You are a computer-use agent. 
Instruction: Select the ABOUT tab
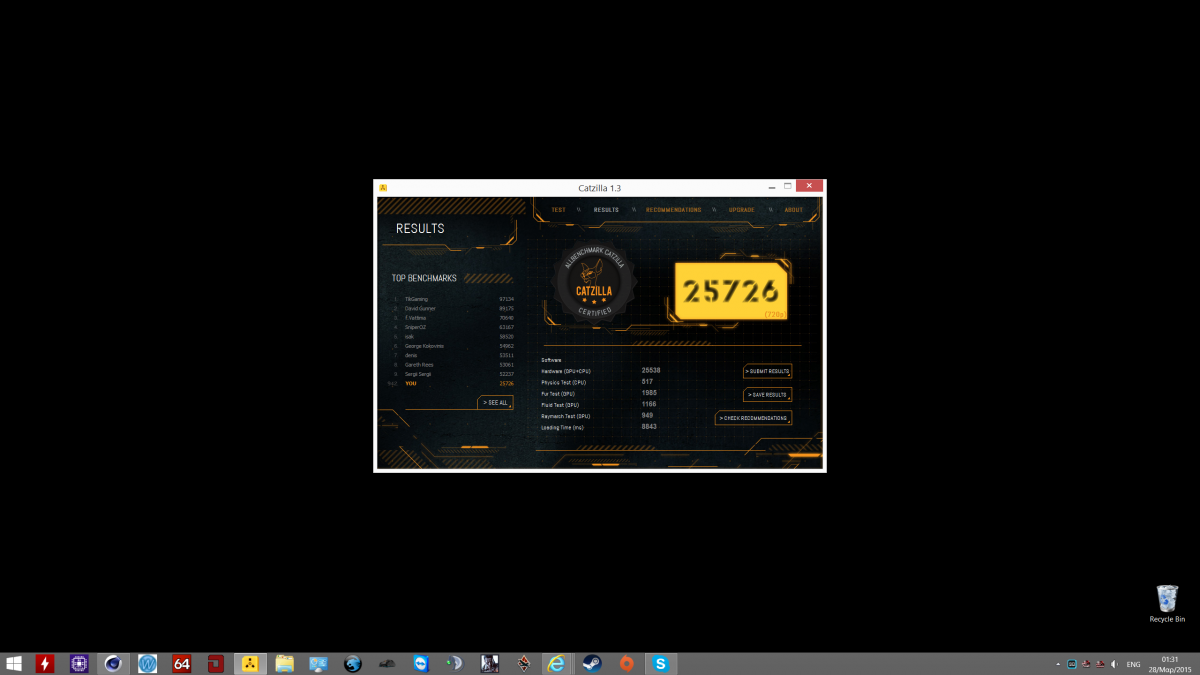tap(793, 210)
